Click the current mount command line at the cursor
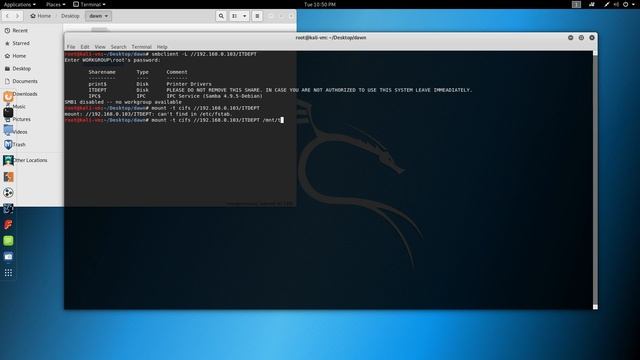This screenshot has width=640, height=360. [174, 120]
